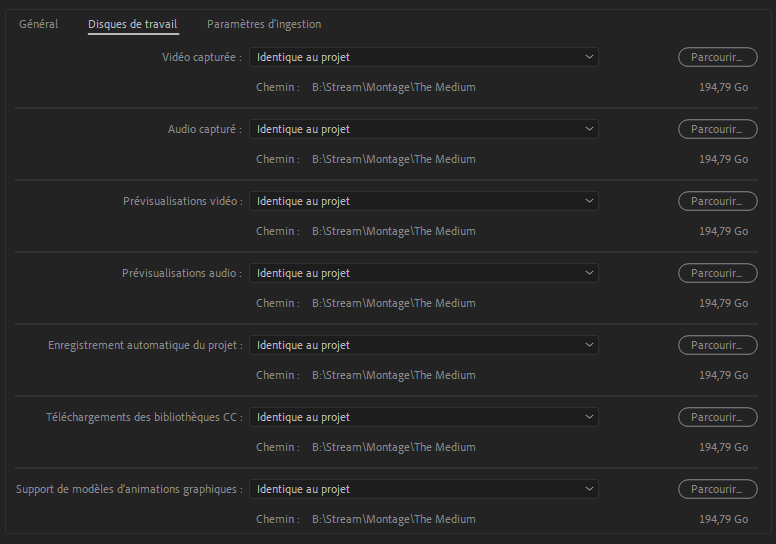
Task: Expand the Prévisualisations vidéo dropdown
Action: coord(424,201)
